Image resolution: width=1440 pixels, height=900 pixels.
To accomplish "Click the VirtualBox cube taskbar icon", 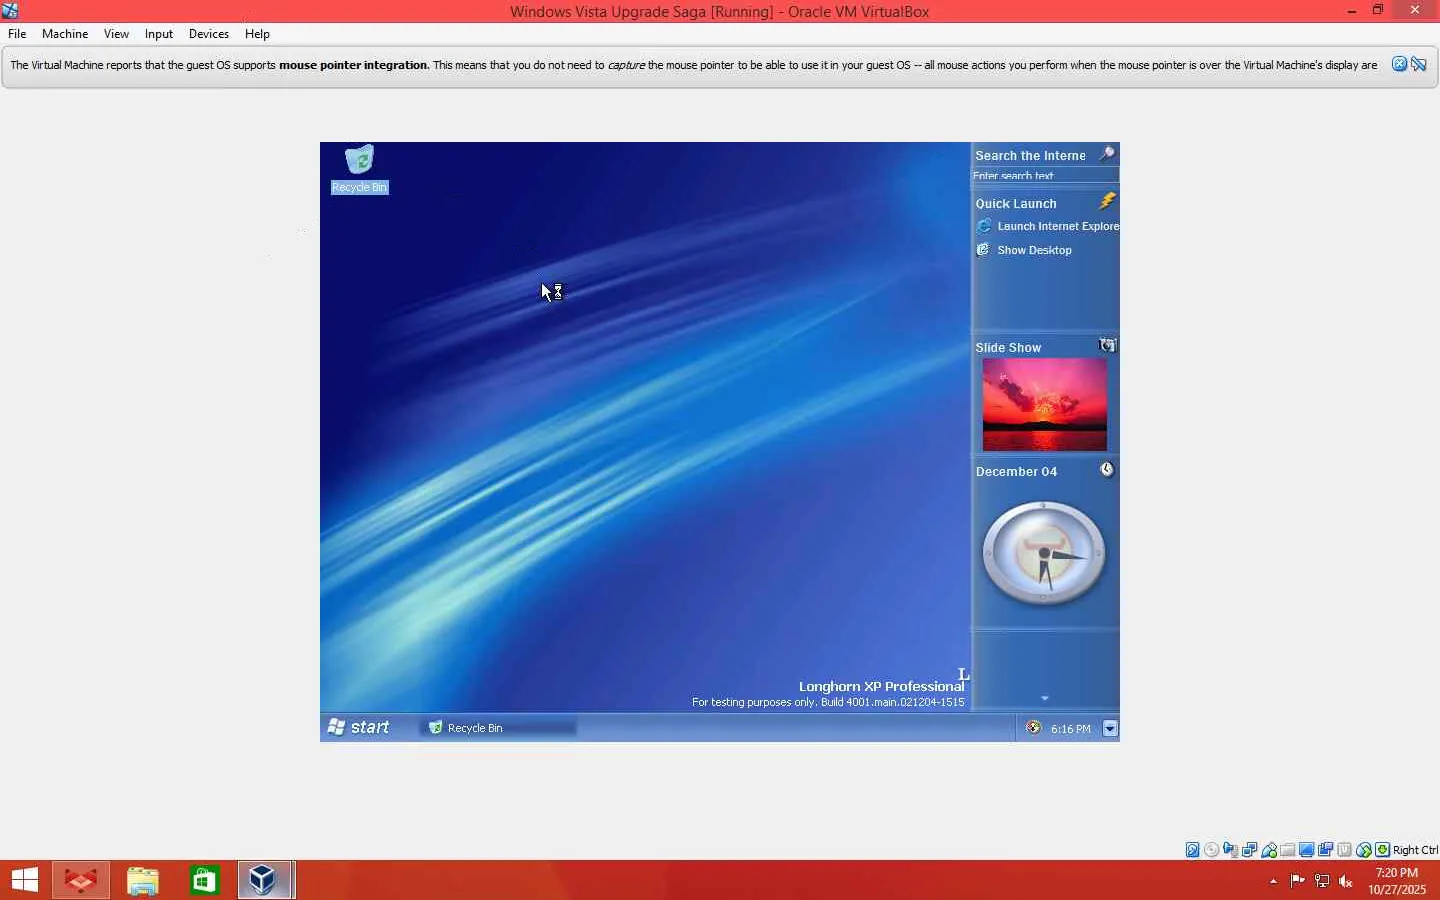I will tap(265, 880).
